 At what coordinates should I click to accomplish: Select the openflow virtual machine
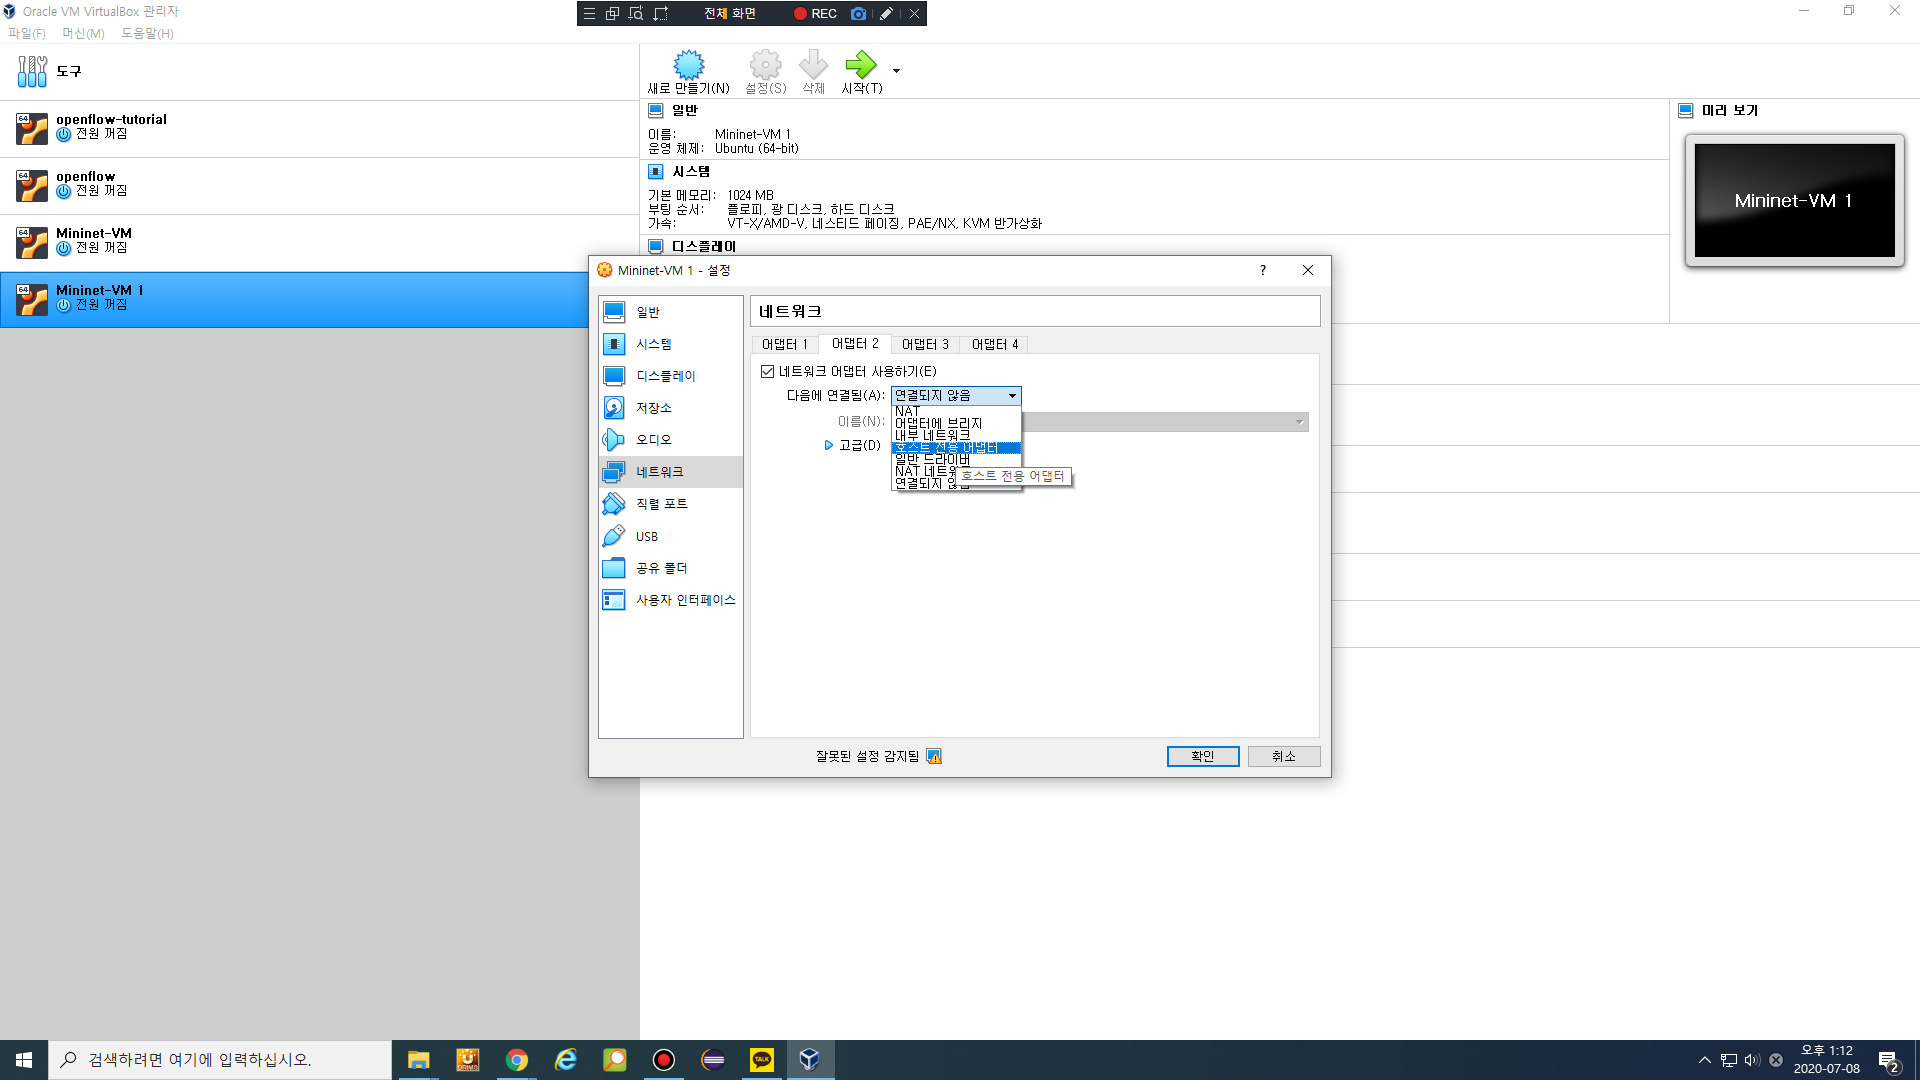[319, 186]
